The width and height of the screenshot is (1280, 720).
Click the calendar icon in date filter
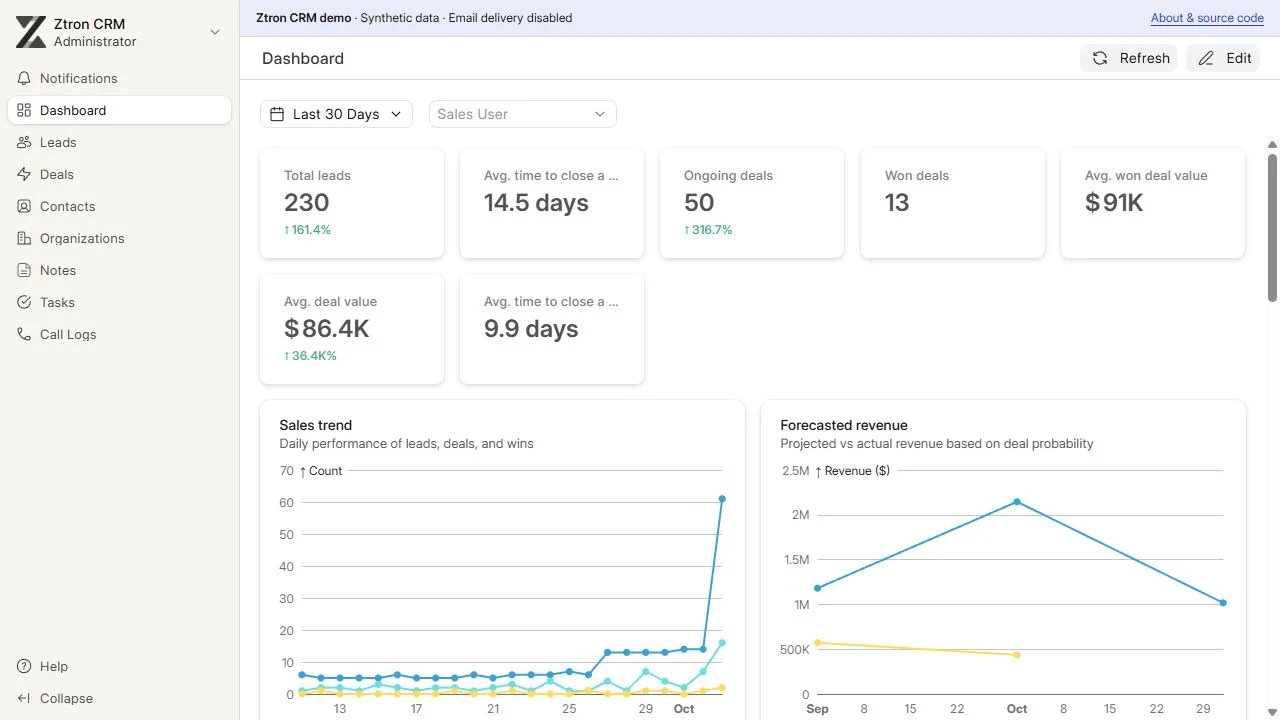point(278,114)
